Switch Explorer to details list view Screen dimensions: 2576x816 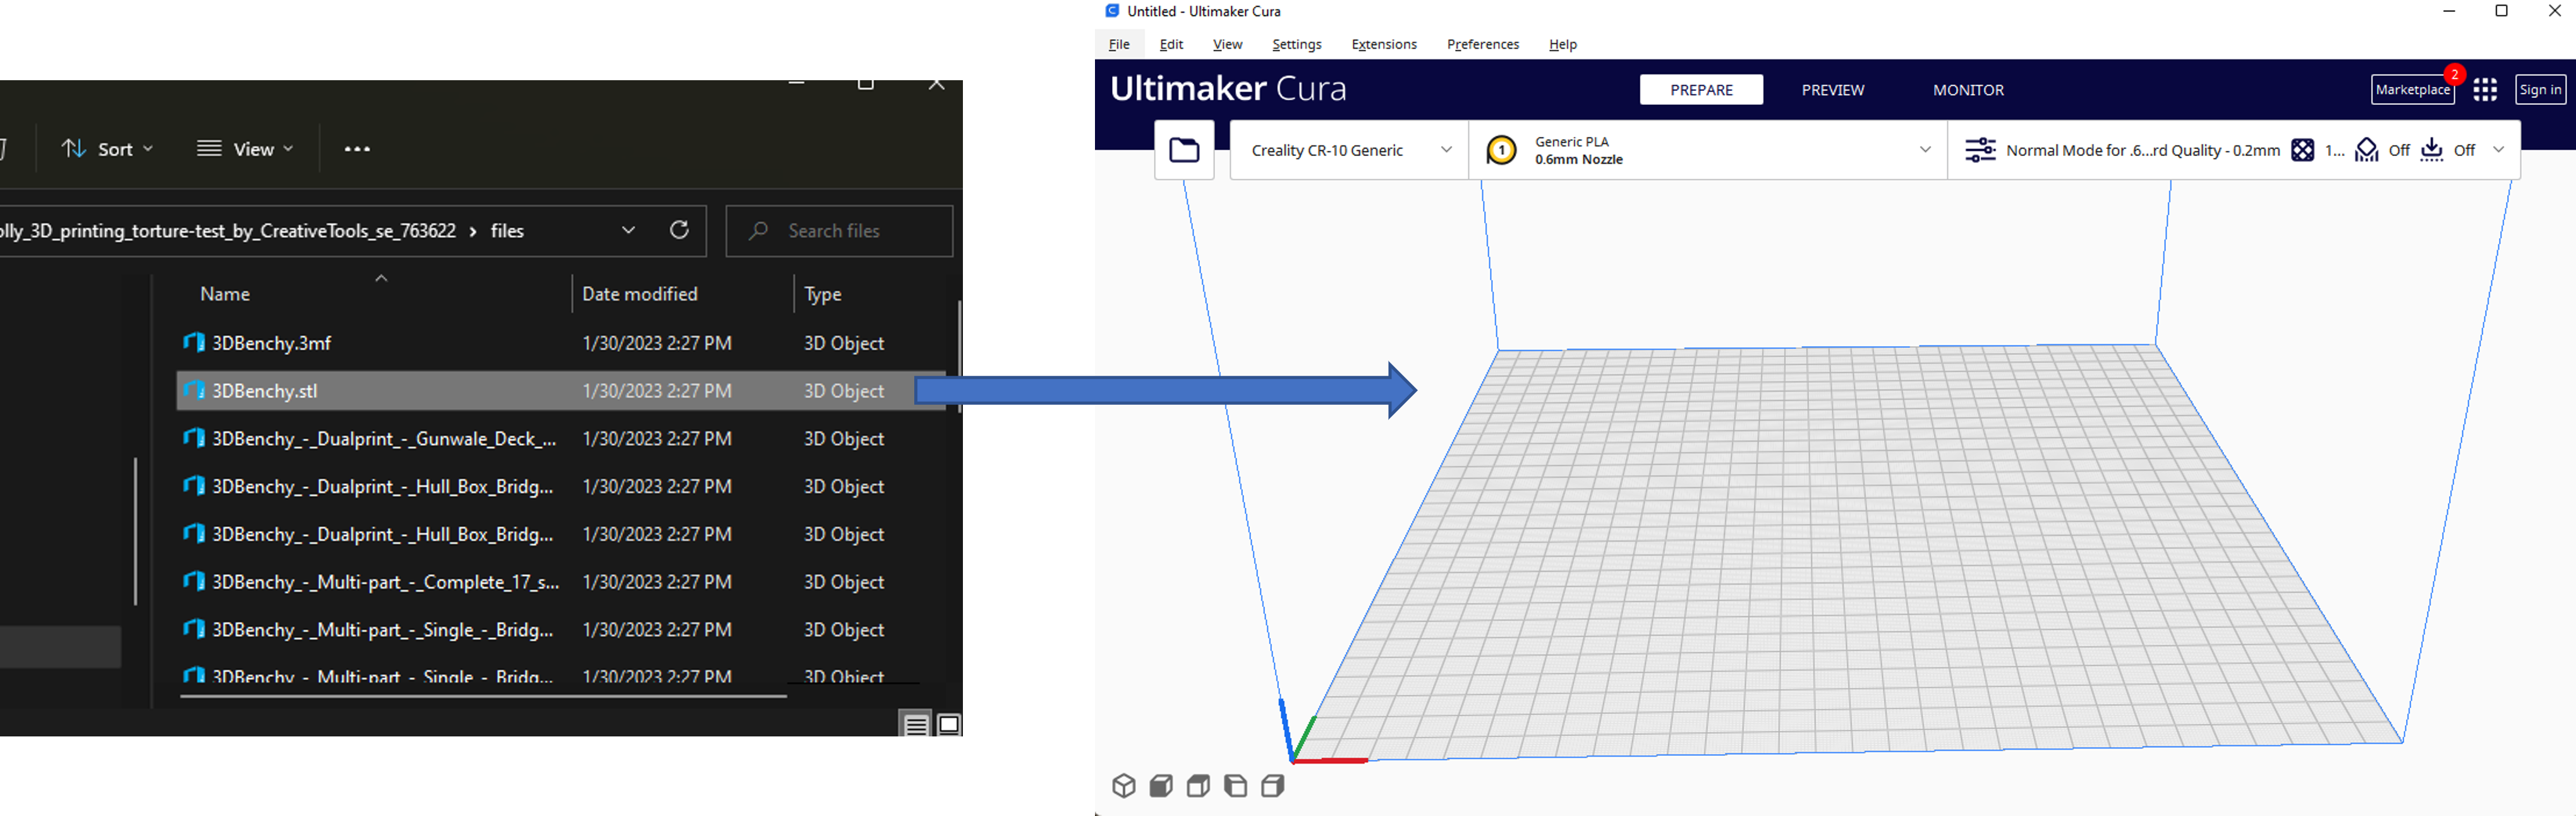click(916, 725)
